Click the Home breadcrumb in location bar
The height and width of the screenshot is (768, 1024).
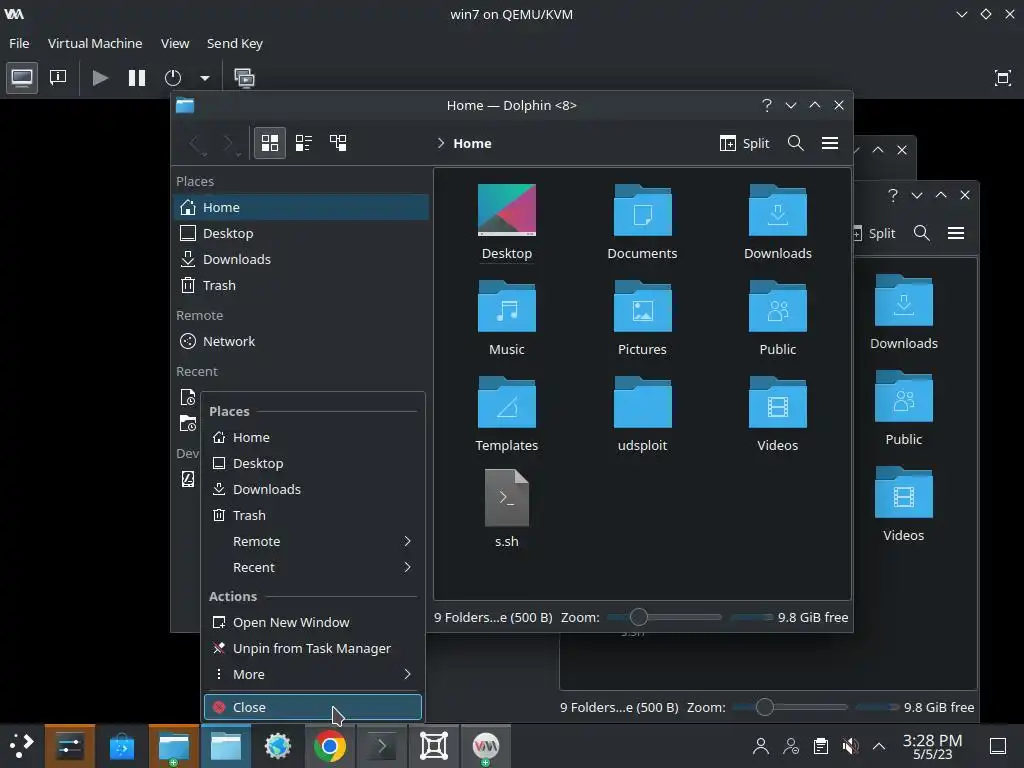coord(472,143)
